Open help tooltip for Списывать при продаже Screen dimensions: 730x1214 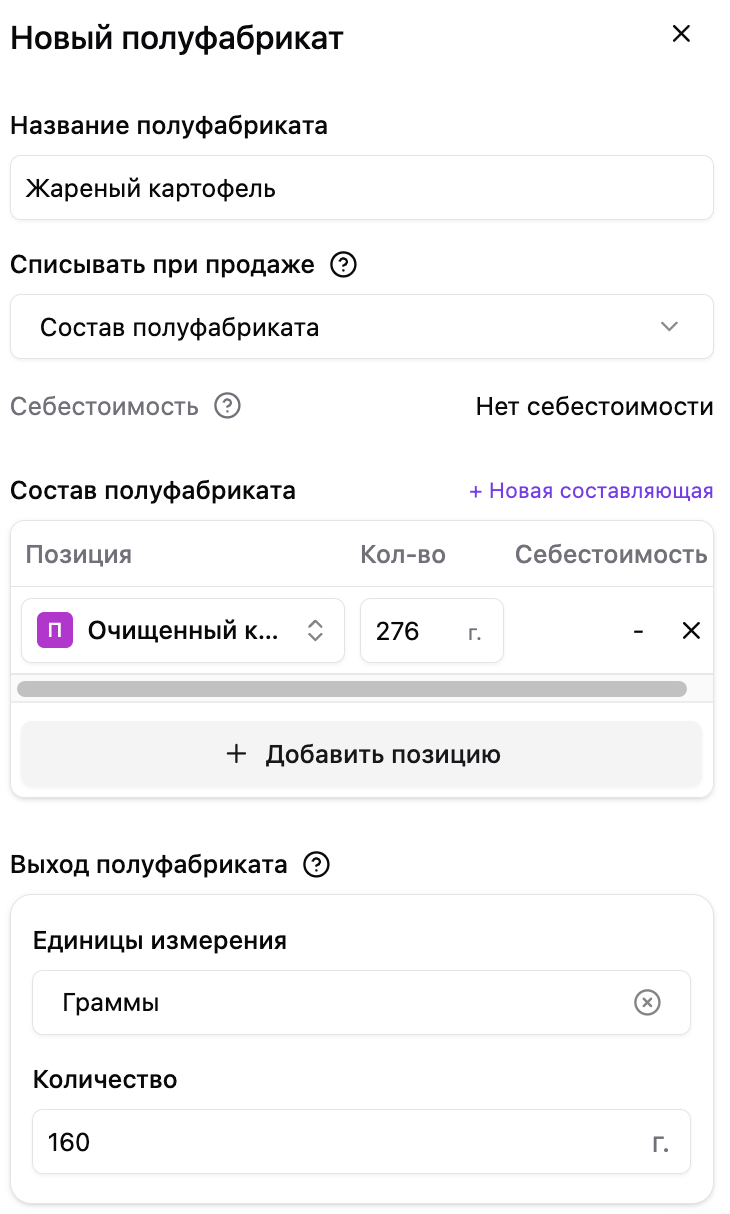coord(343,265)
